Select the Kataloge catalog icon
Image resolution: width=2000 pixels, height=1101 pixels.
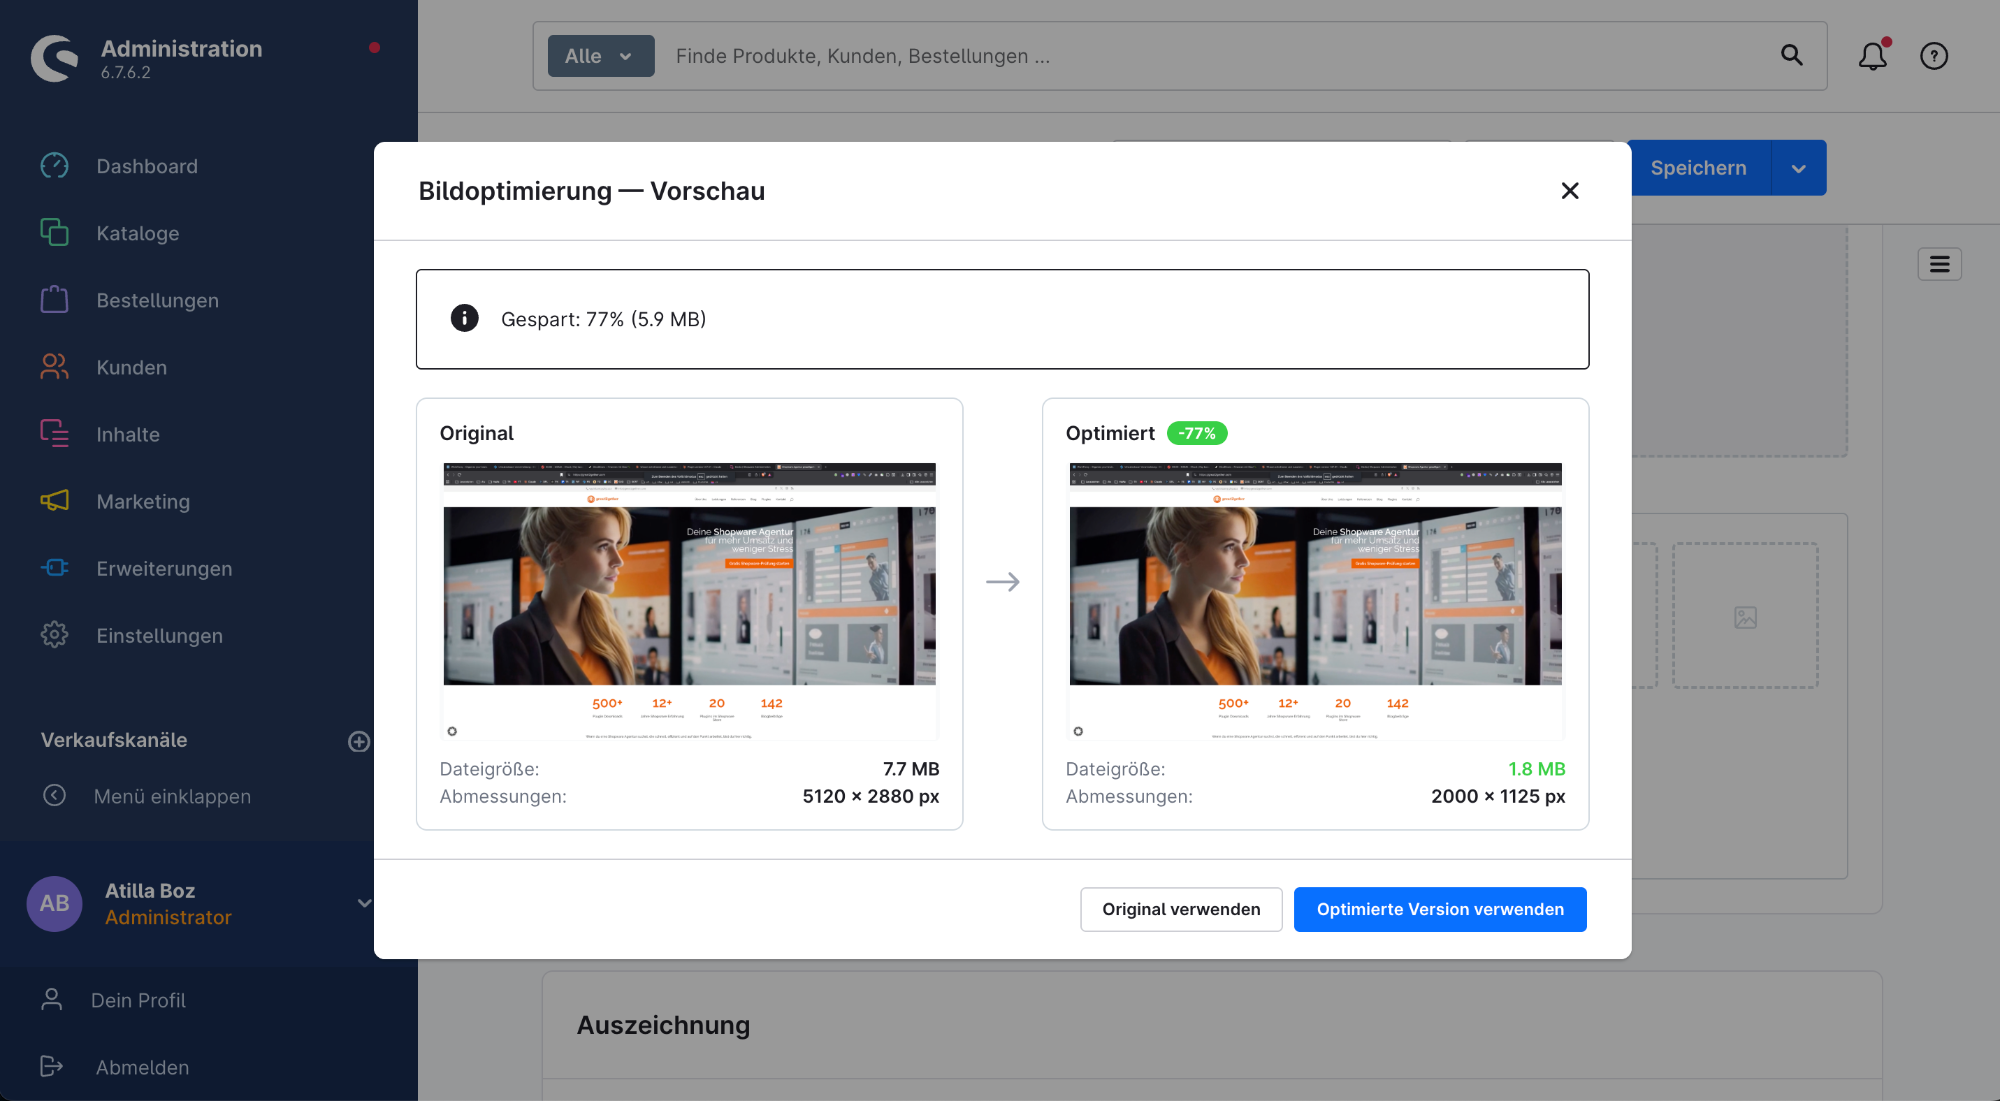(54, 233)
